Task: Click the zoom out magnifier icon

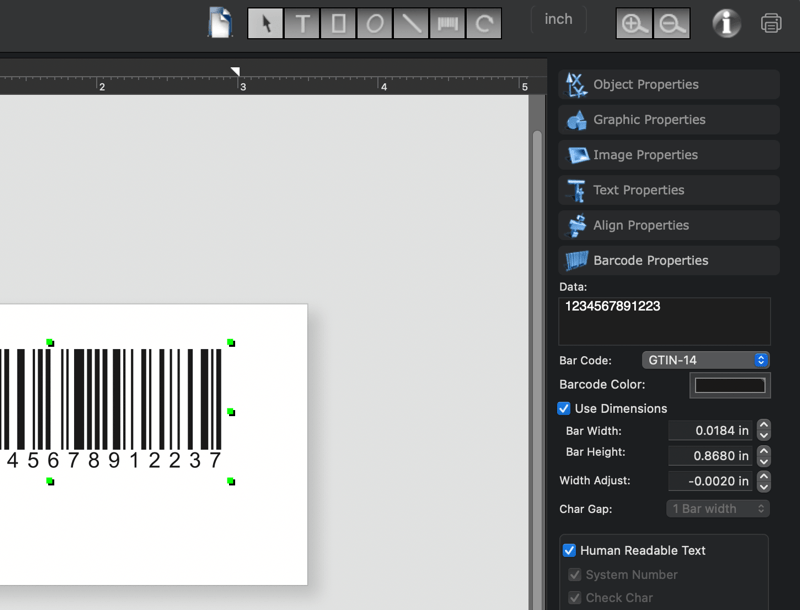Action: [x=671, y=22]
